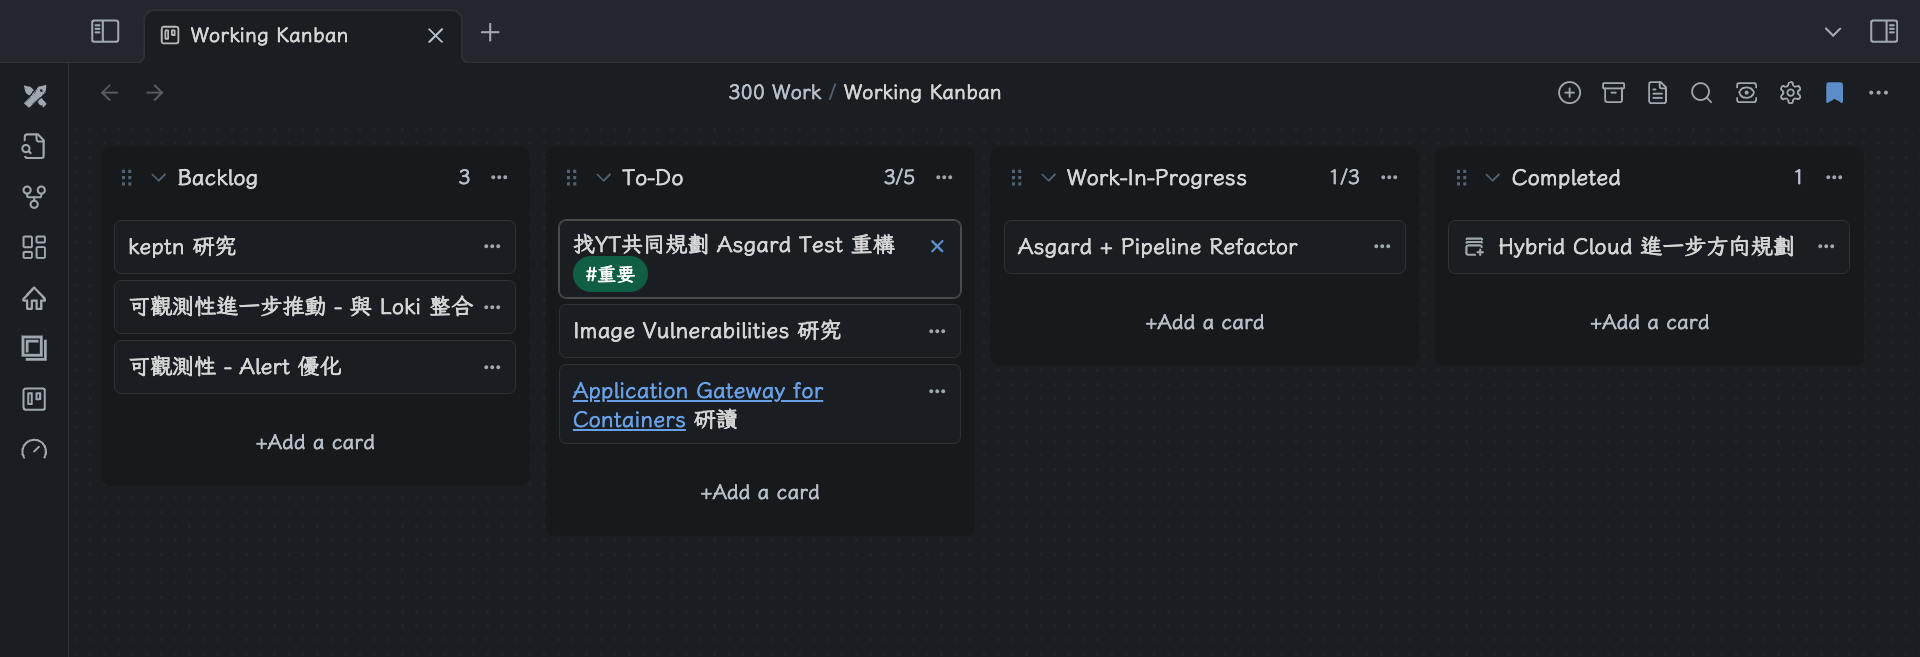Toggle the right sidebar panel
The height and width of the screenshot is (657, 1920).
pos(1884,32)
